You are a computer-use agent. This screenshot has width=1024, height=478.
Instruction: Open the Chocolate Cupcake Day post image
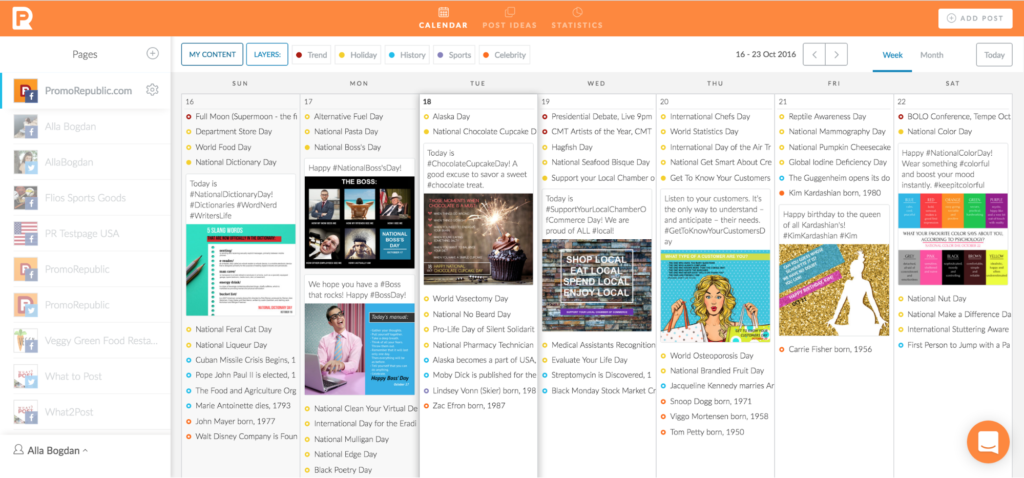[x=478, y=238]
